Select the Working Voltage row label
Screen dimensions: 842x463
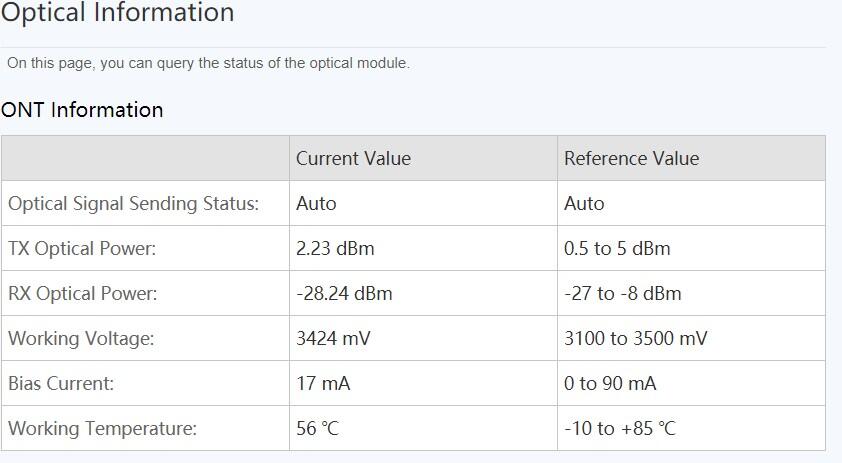click(81, 338)
